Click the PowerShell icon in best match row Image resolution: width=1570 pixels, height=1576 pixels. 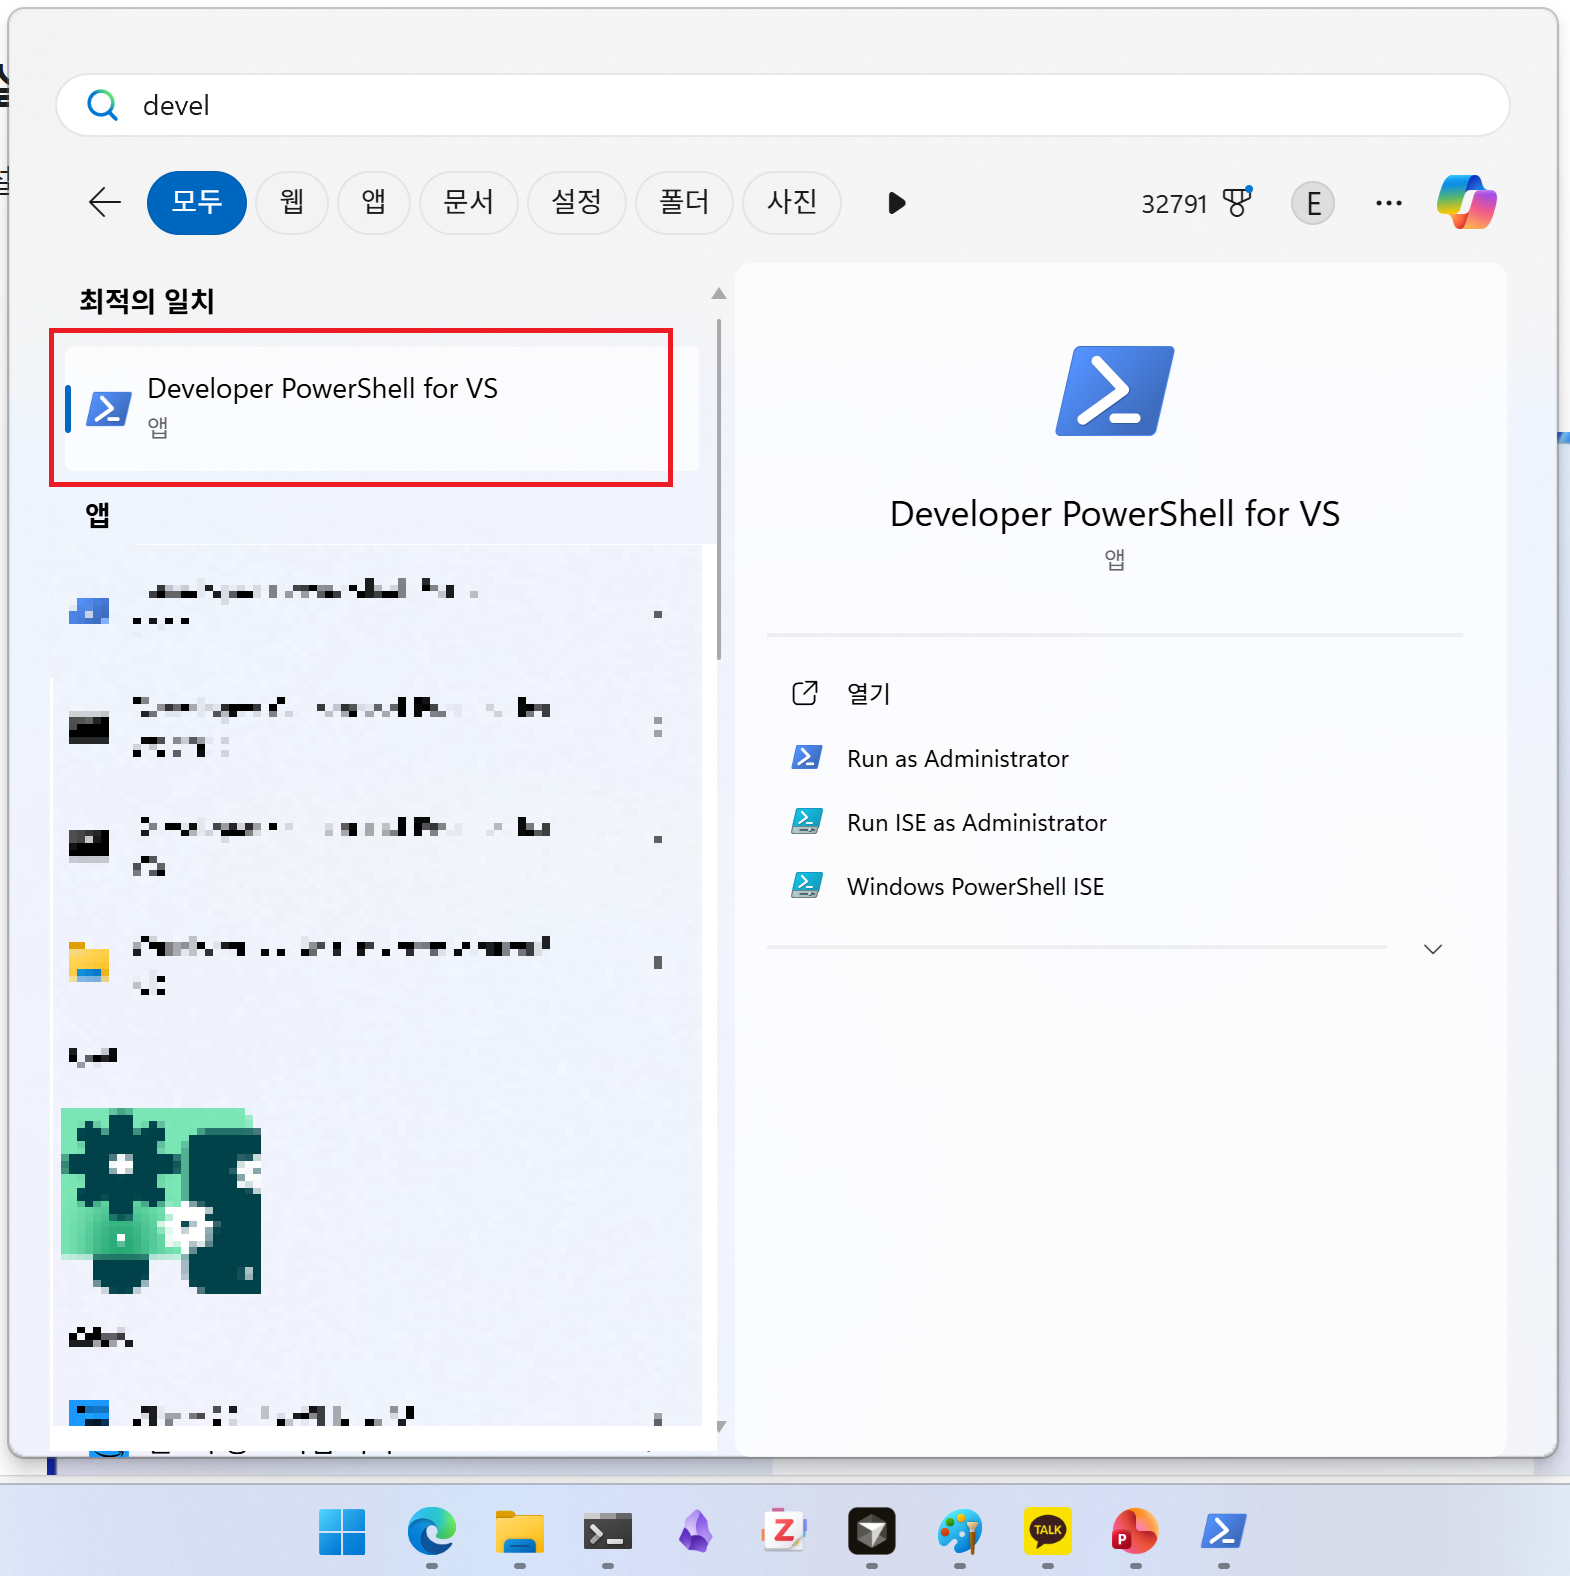pyautogui.click(x=108, y=409)
